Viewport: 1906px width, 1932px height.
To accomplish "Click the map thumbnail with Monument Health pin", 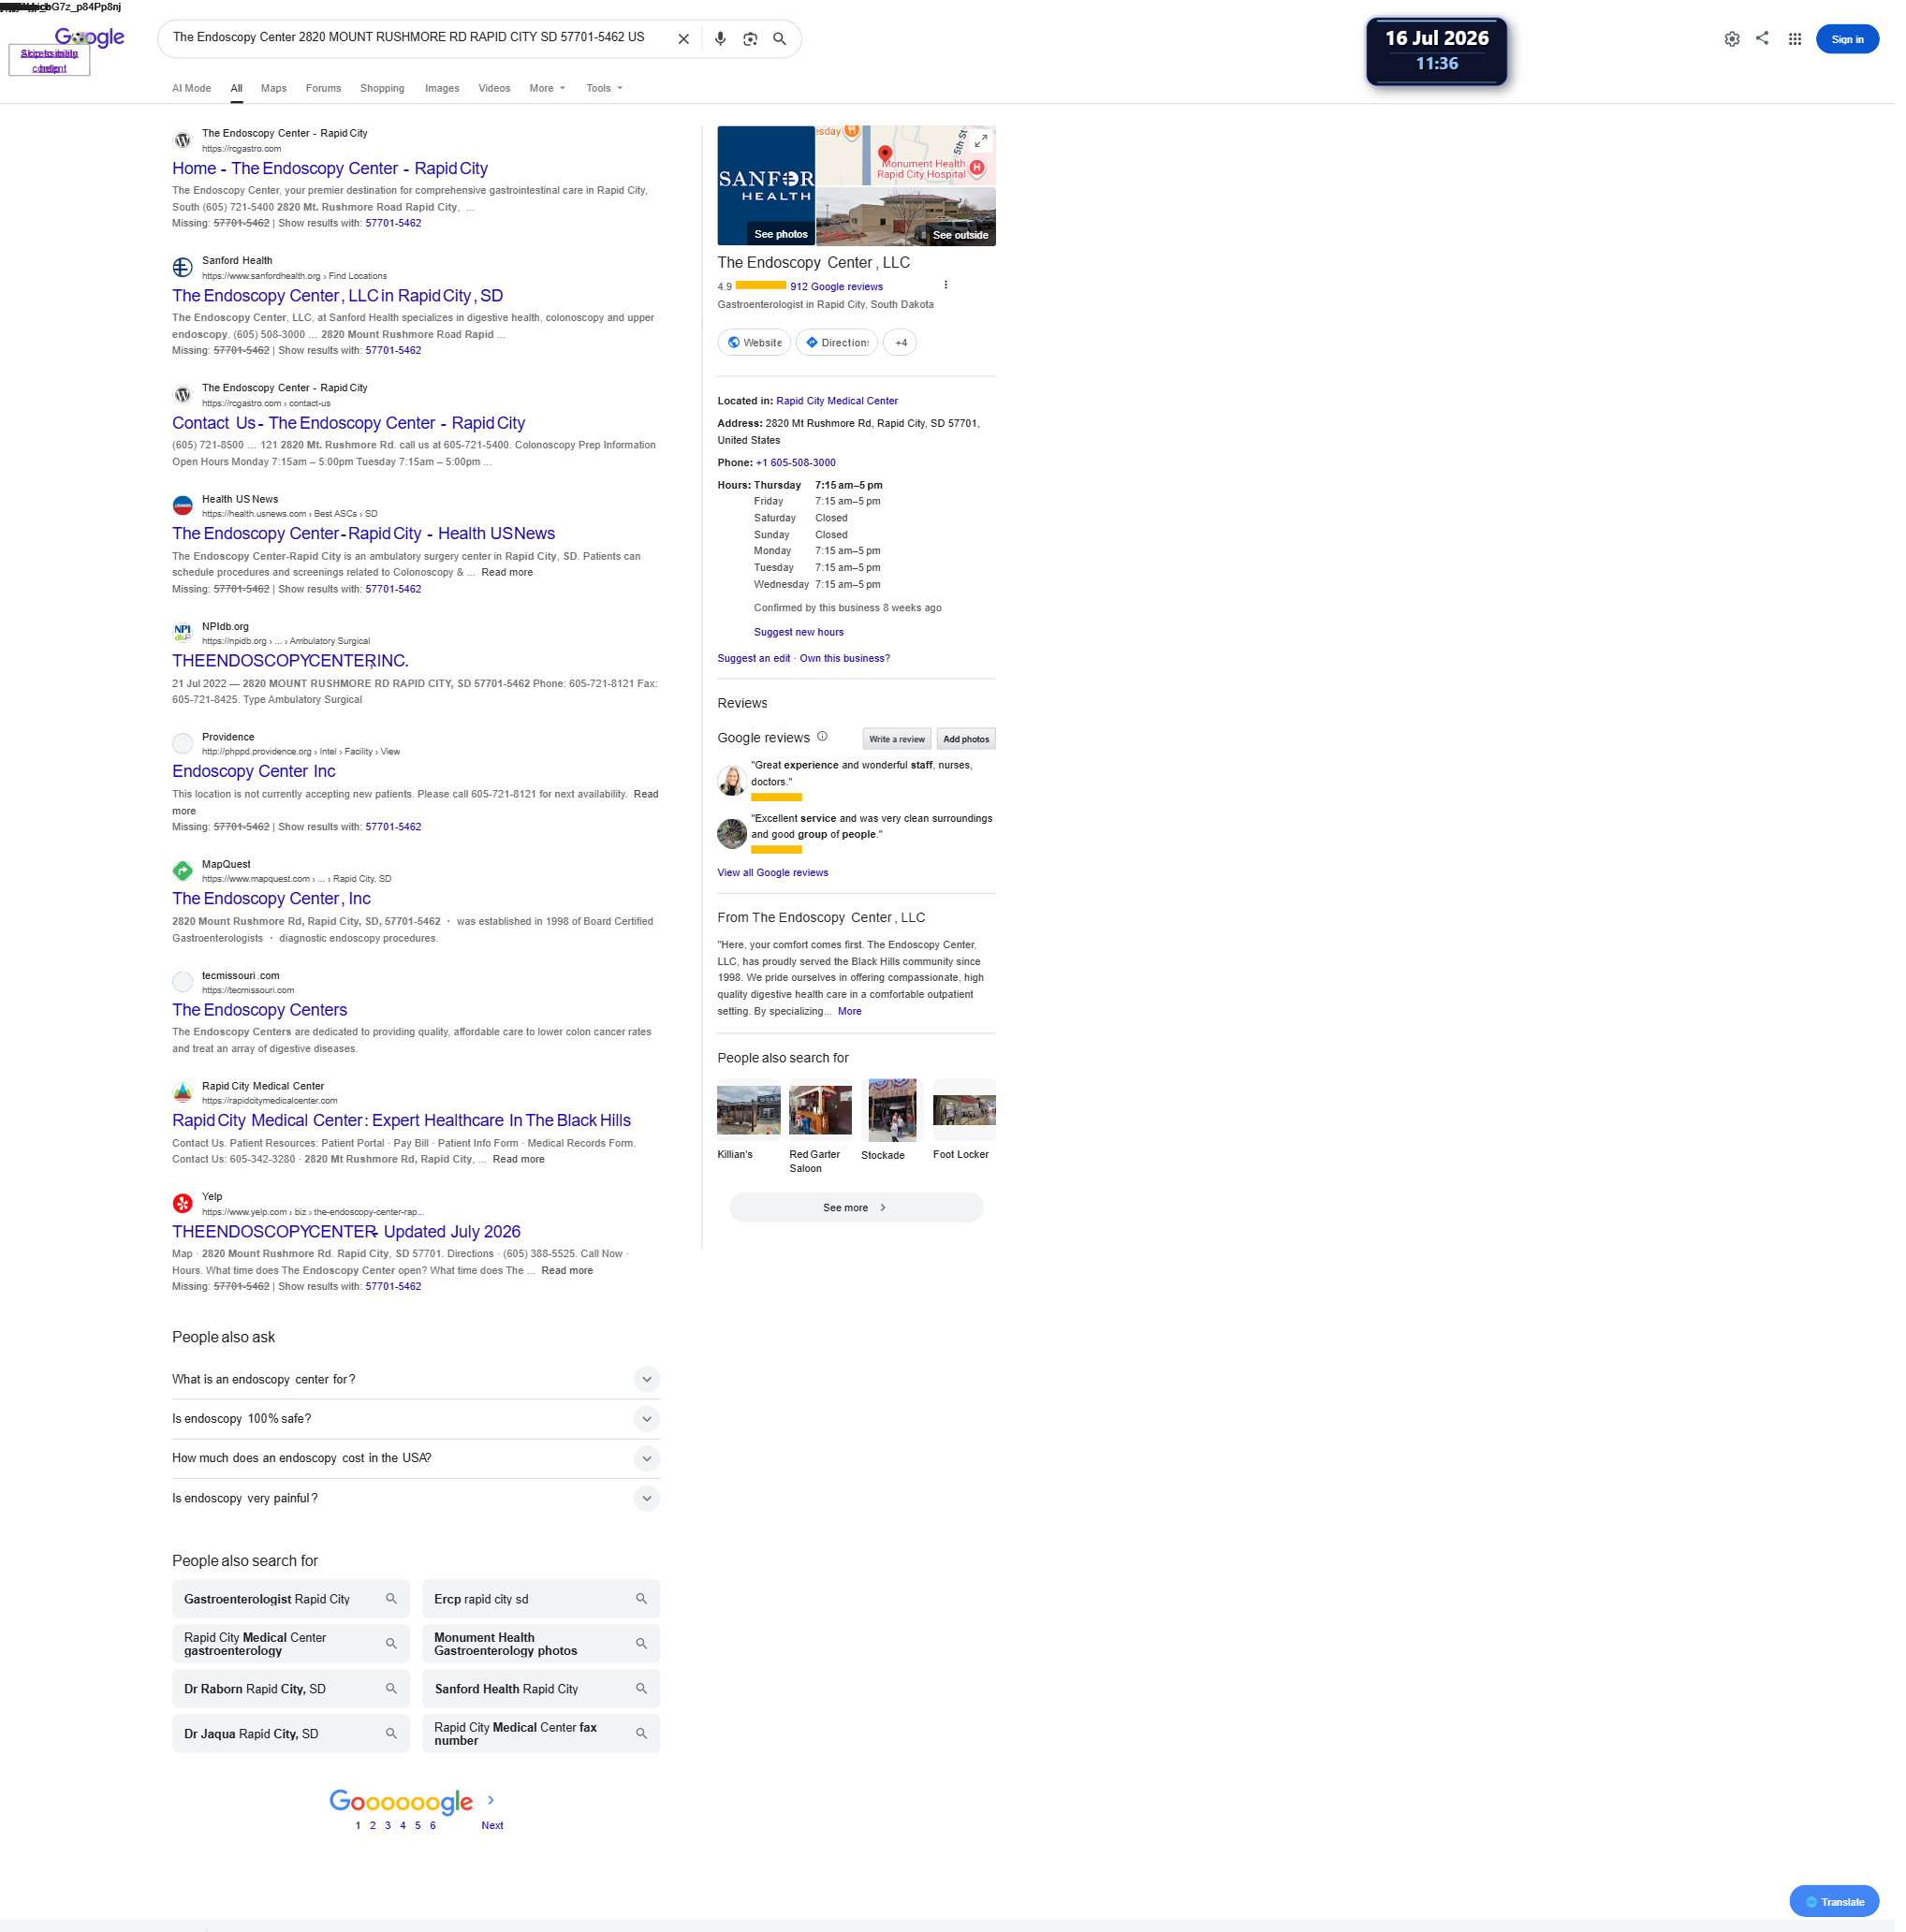I will tap(906, 156).
